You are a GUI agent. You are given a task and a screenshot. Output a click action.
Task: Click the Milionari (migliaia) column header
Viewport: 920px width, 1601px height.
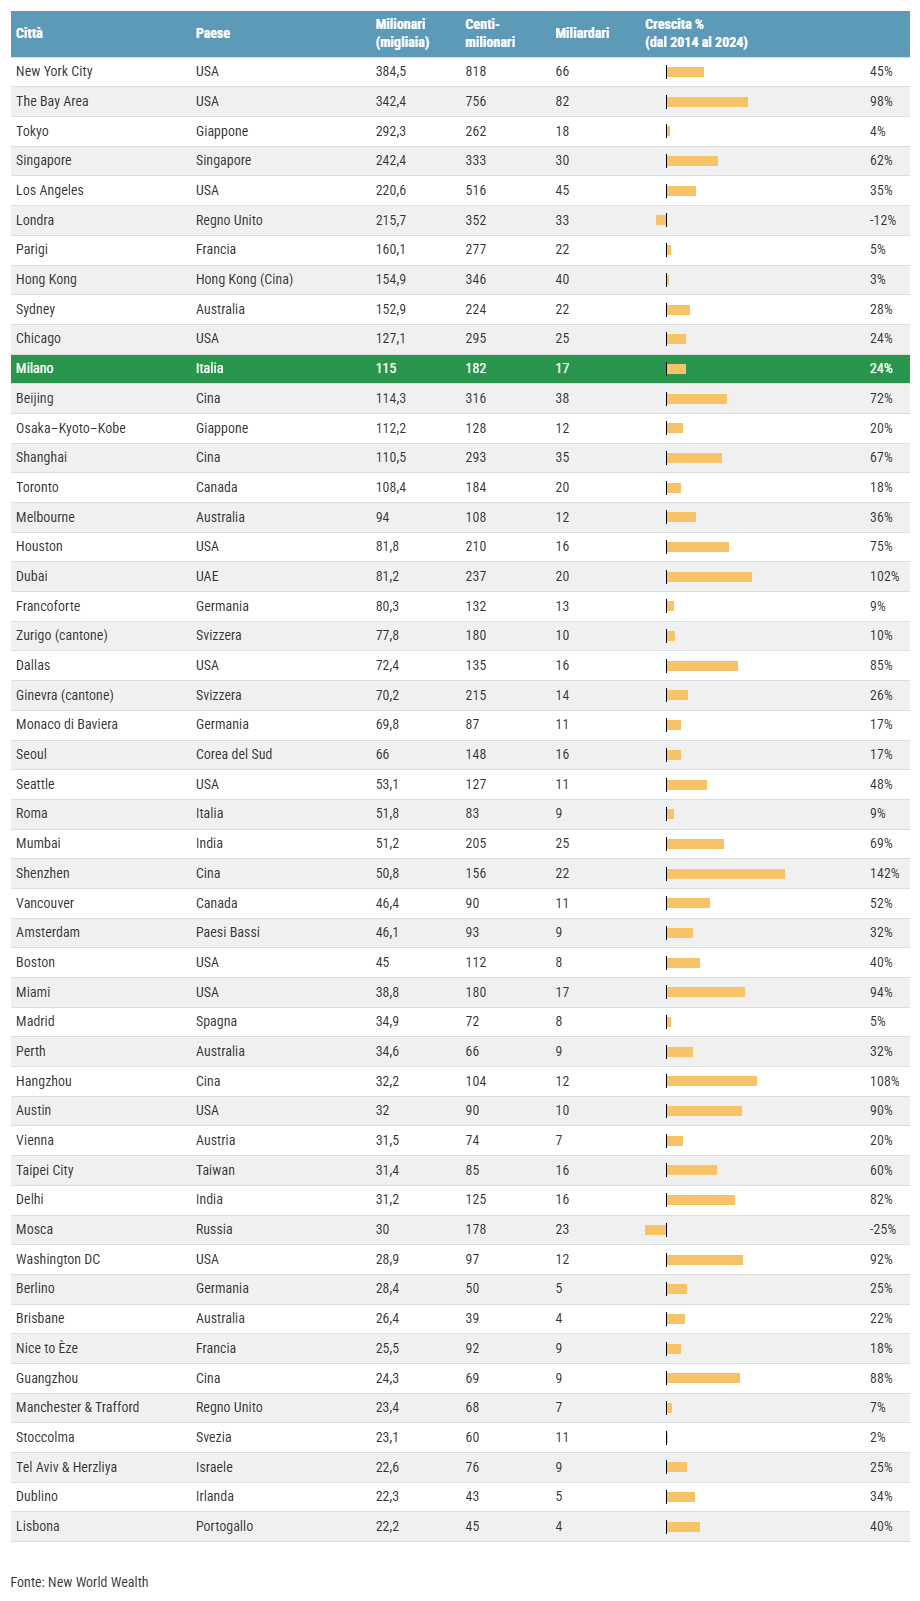(x=402, y=33)
